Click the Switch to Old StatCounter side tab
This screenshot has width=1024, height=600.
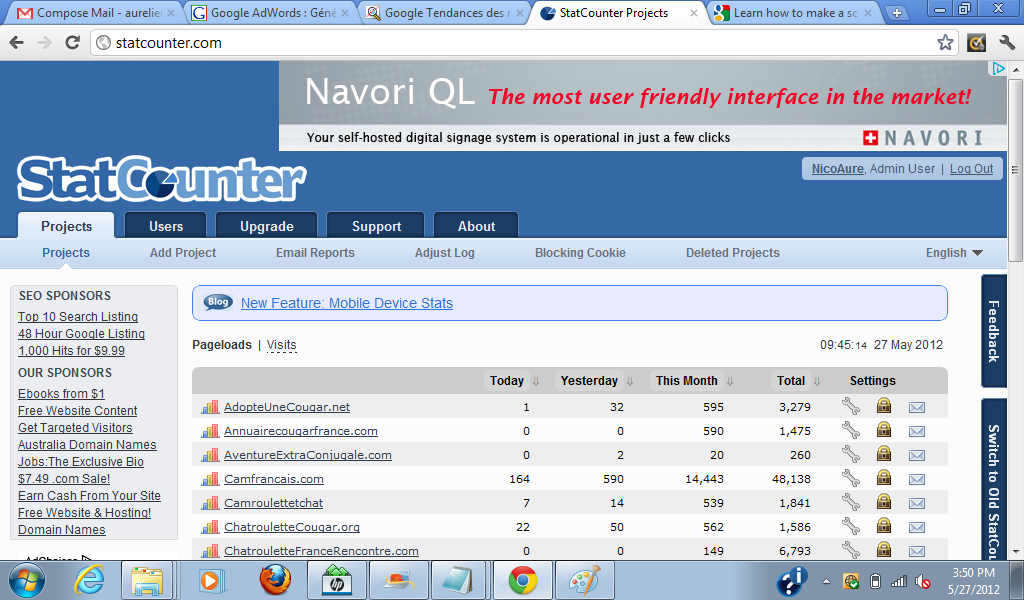click(994, 479)
